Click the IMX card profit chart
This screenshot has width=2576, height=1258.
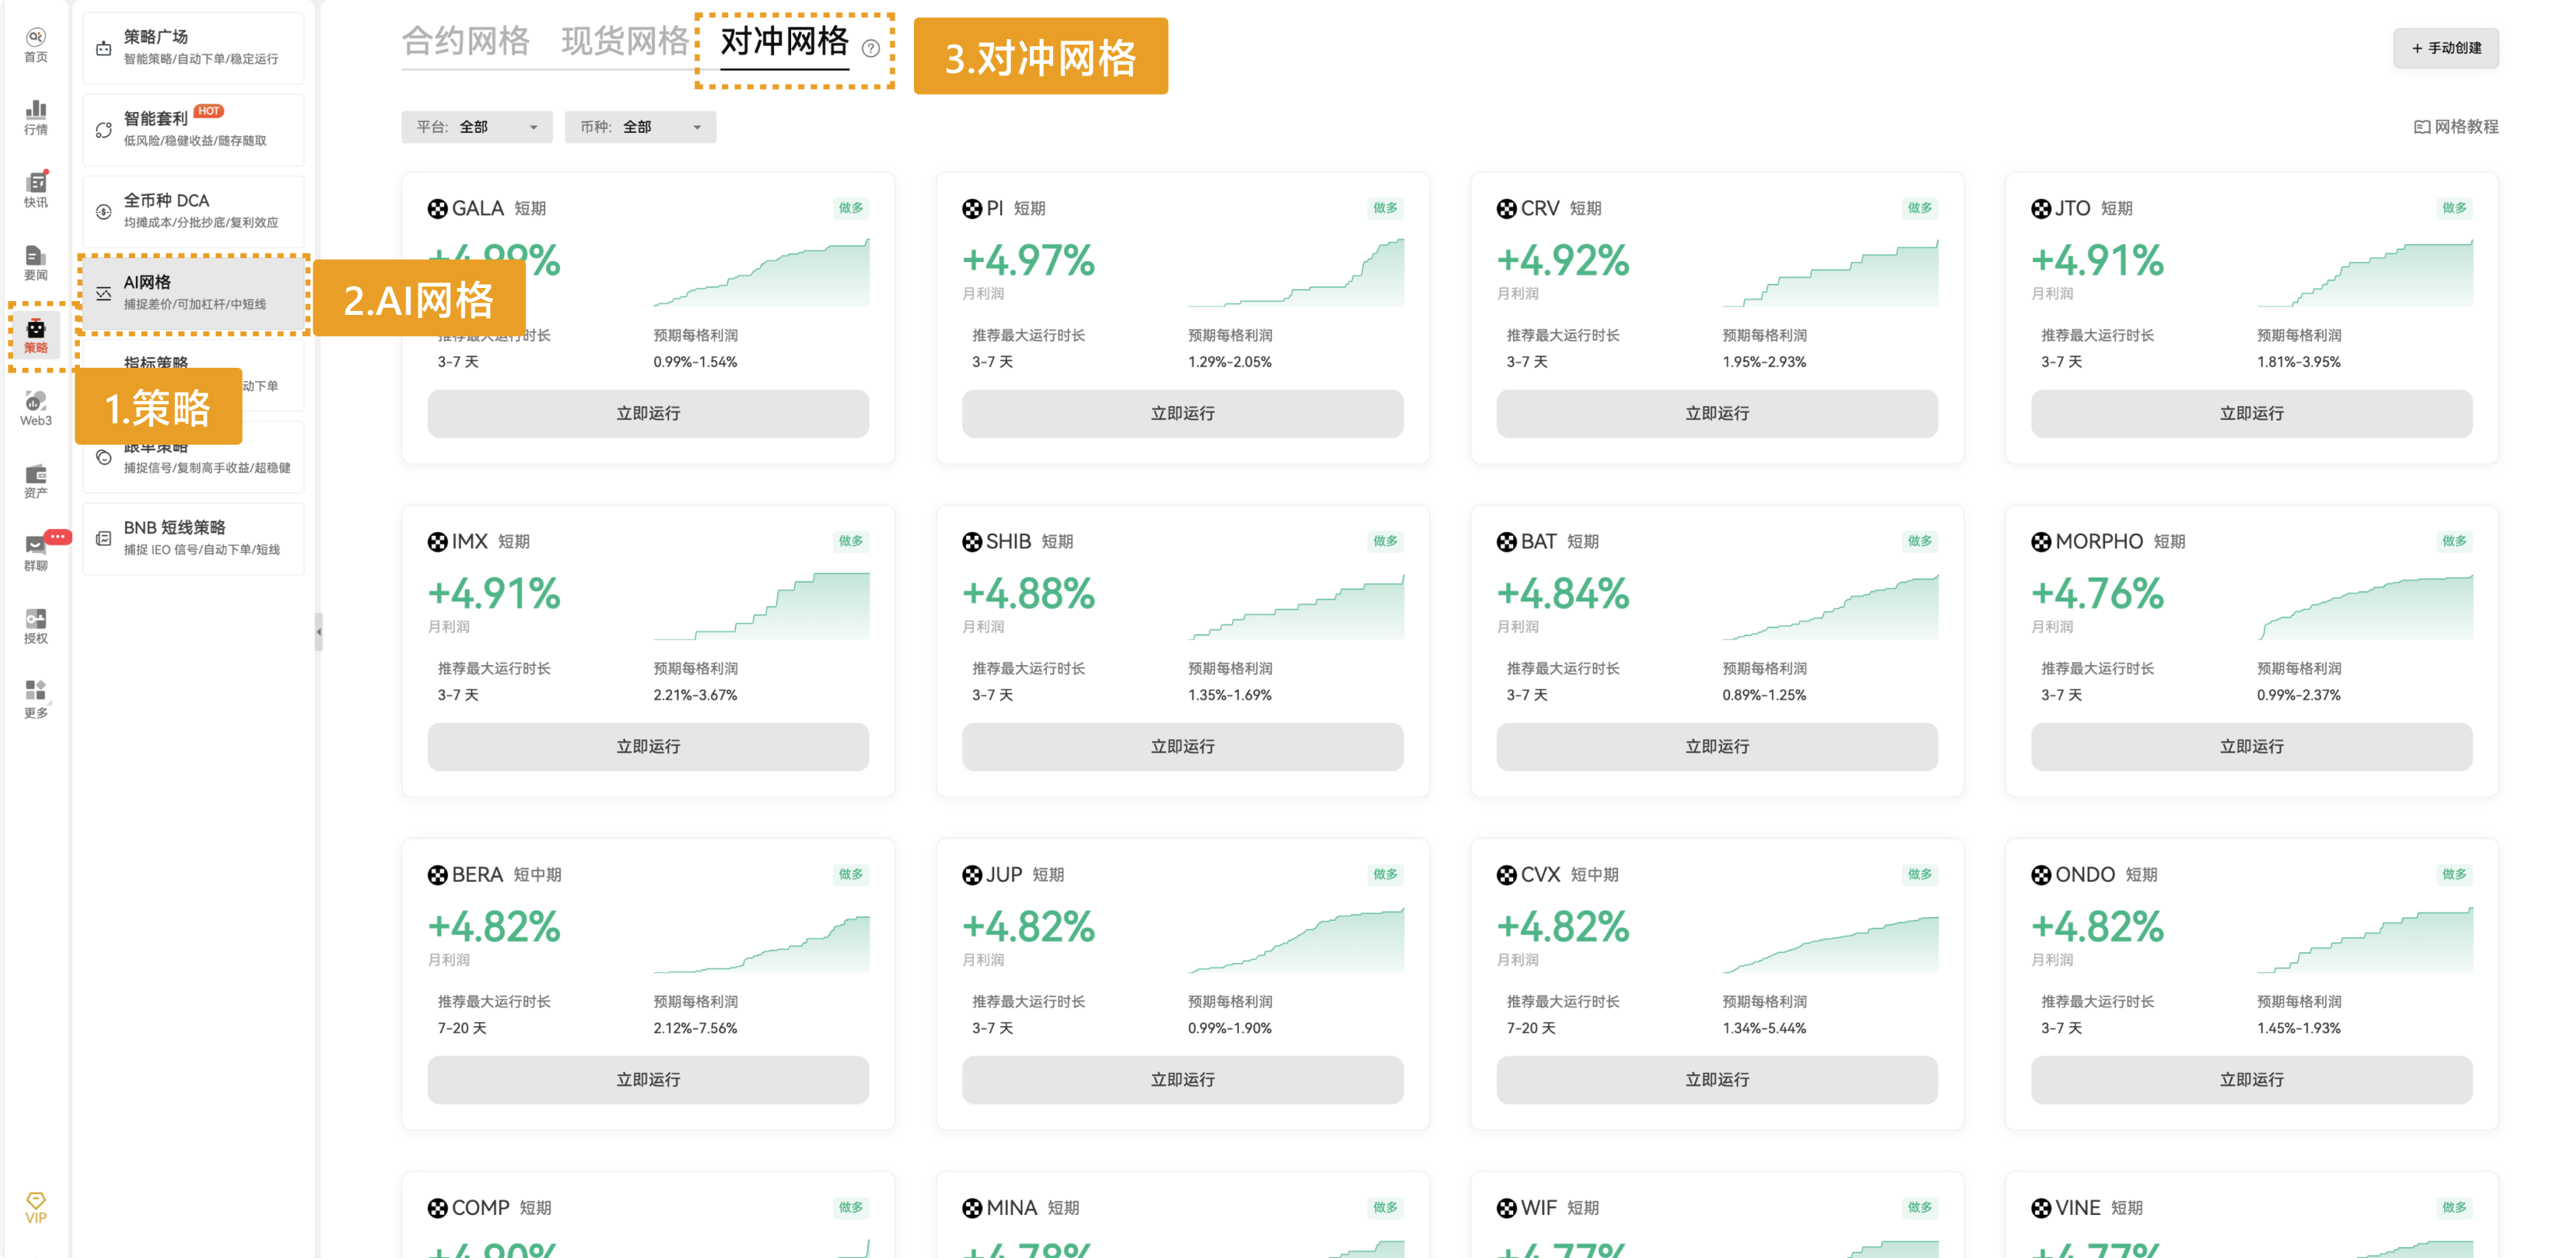coord(762,605)
